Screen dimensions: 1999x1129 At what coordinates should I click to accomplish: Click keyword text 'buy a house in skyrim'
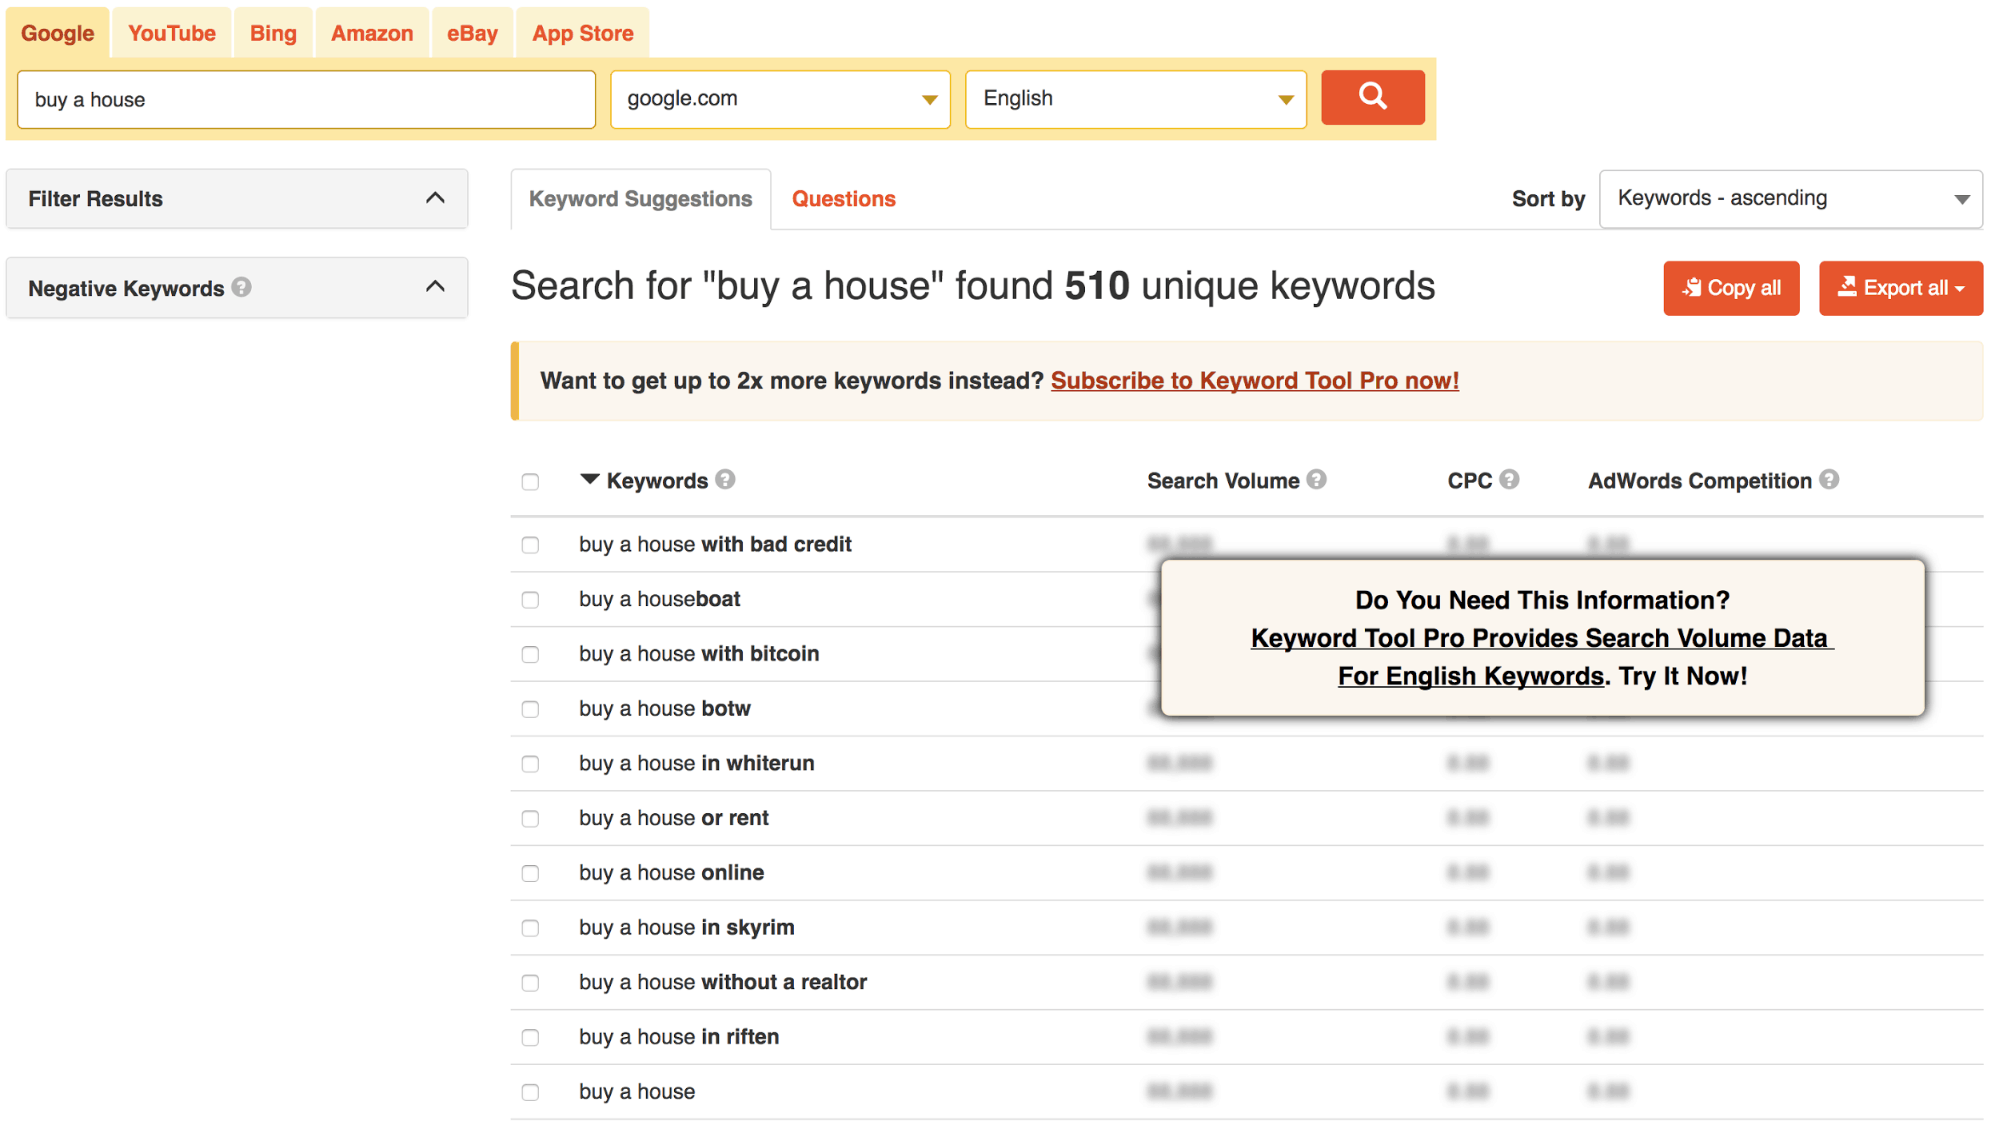(687, 928)
